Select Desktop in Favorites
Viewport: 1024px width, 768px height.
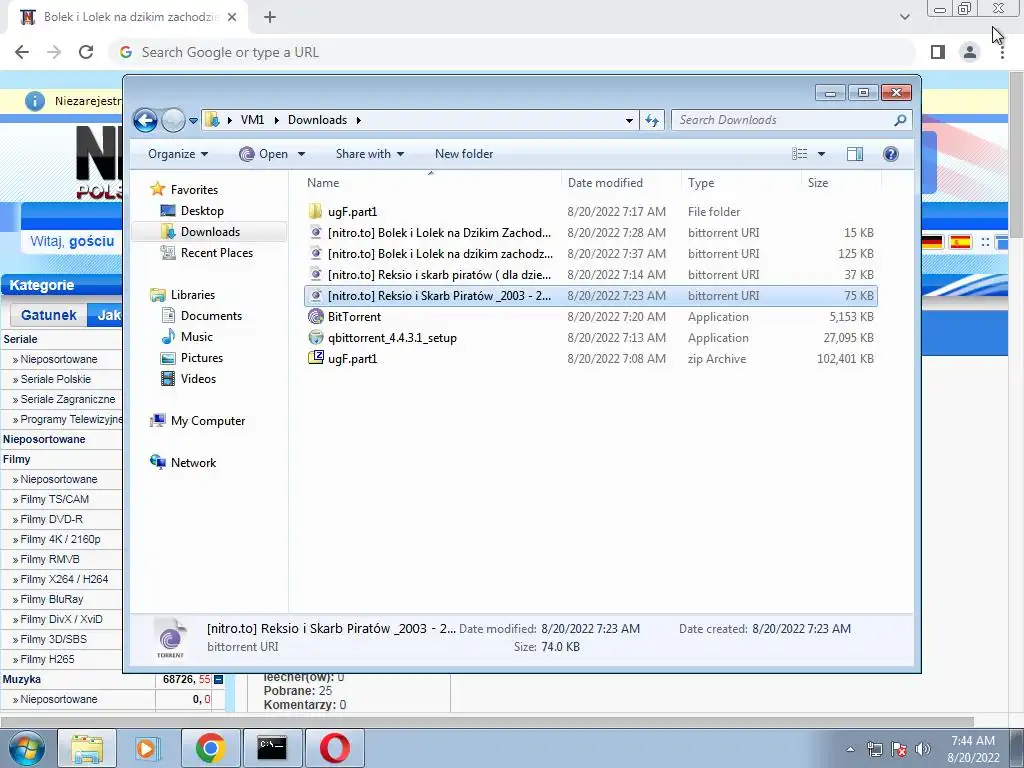(202, 211)
